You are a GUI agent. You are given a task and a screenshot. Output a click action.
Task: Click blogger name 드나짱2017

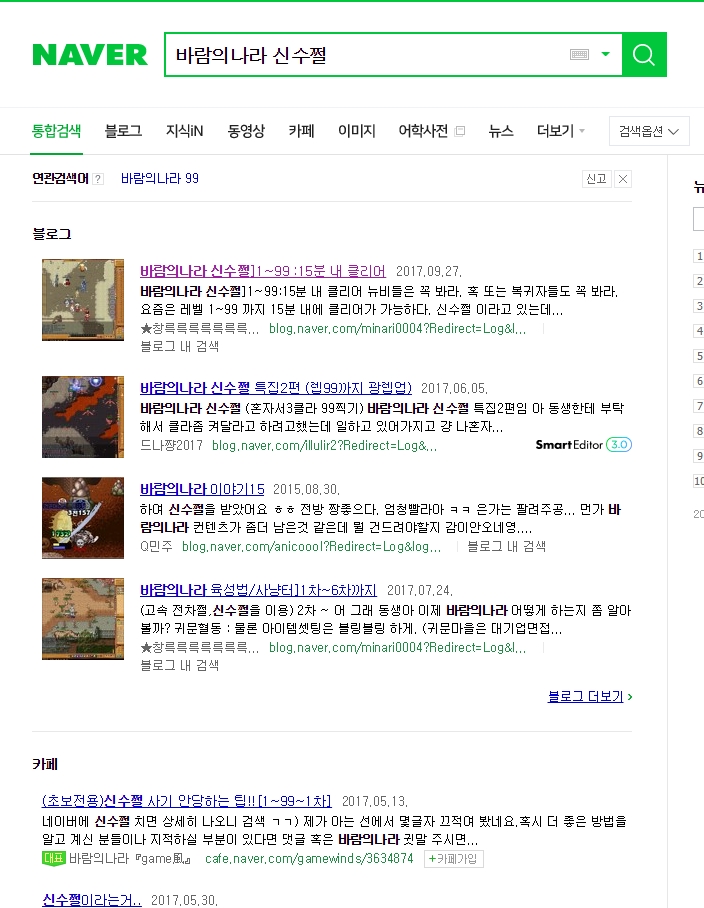point(171,446)
